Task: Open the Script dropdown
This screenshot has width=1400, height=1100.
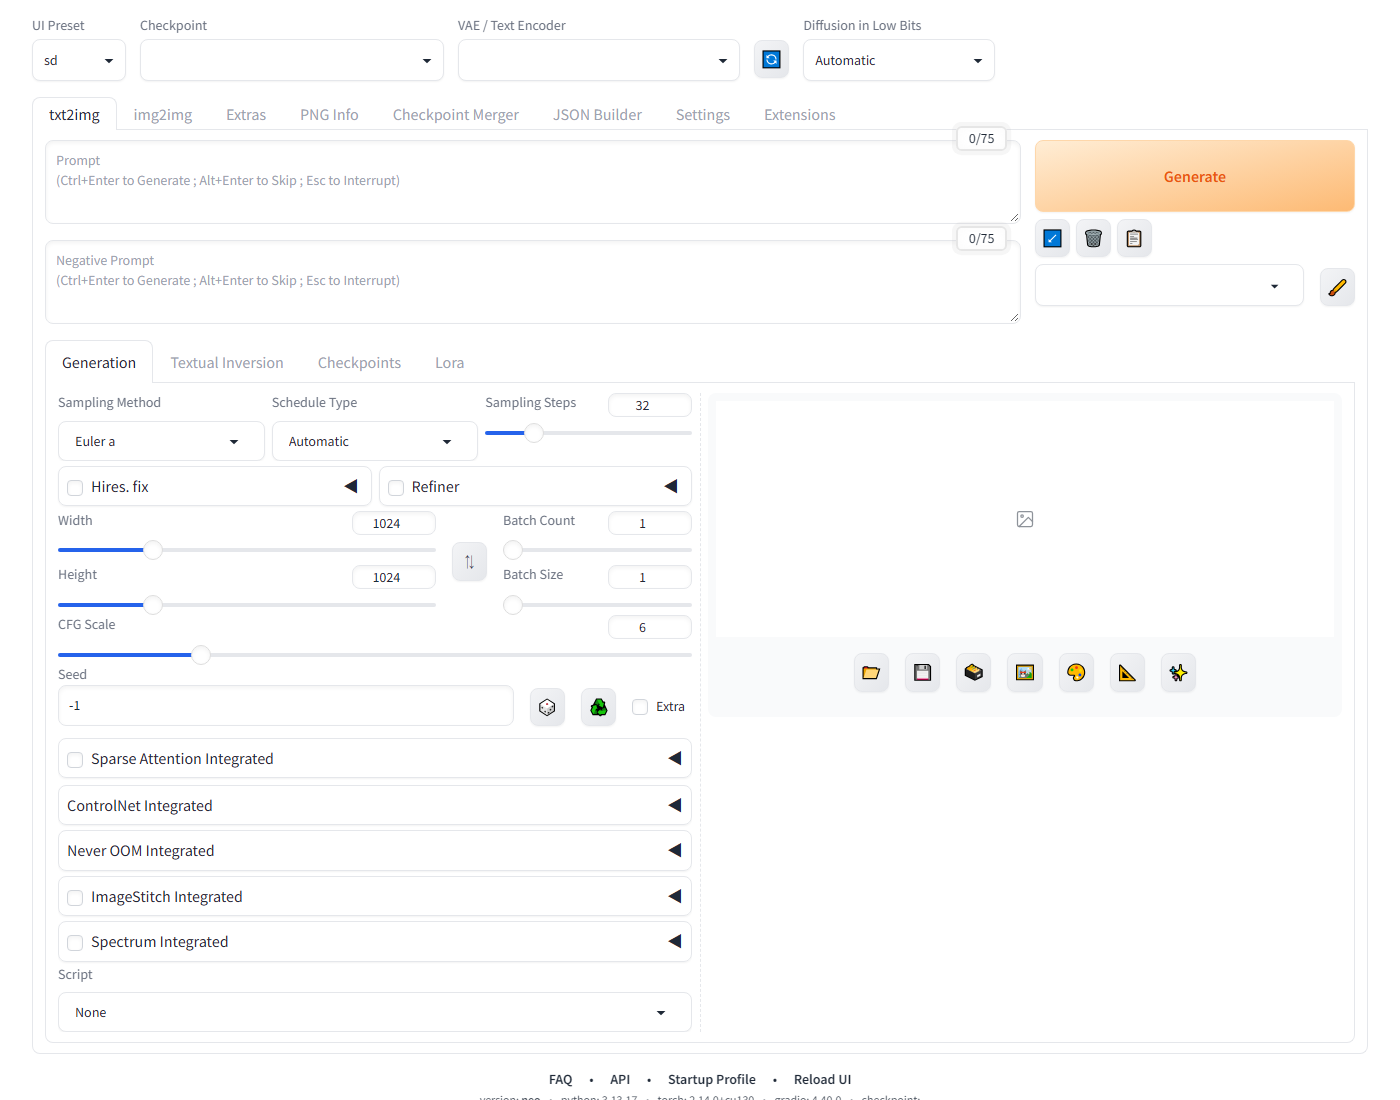Action: [375, 1012]
